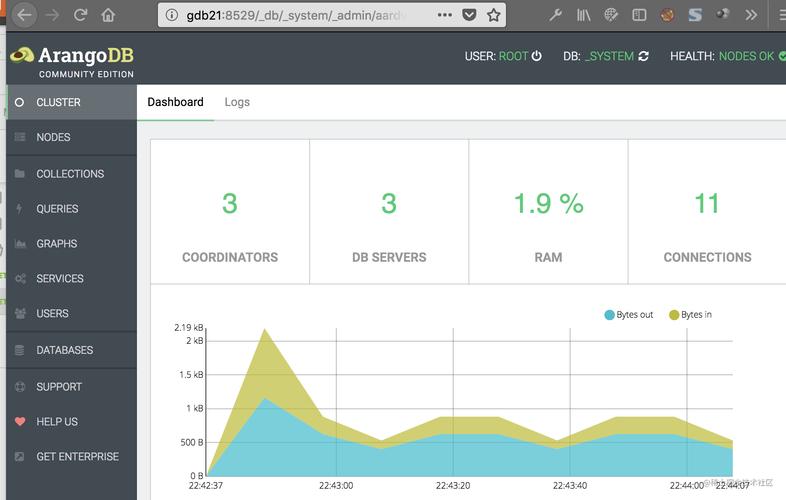Click the 22:43:40 time axis label

click(570, 485)
